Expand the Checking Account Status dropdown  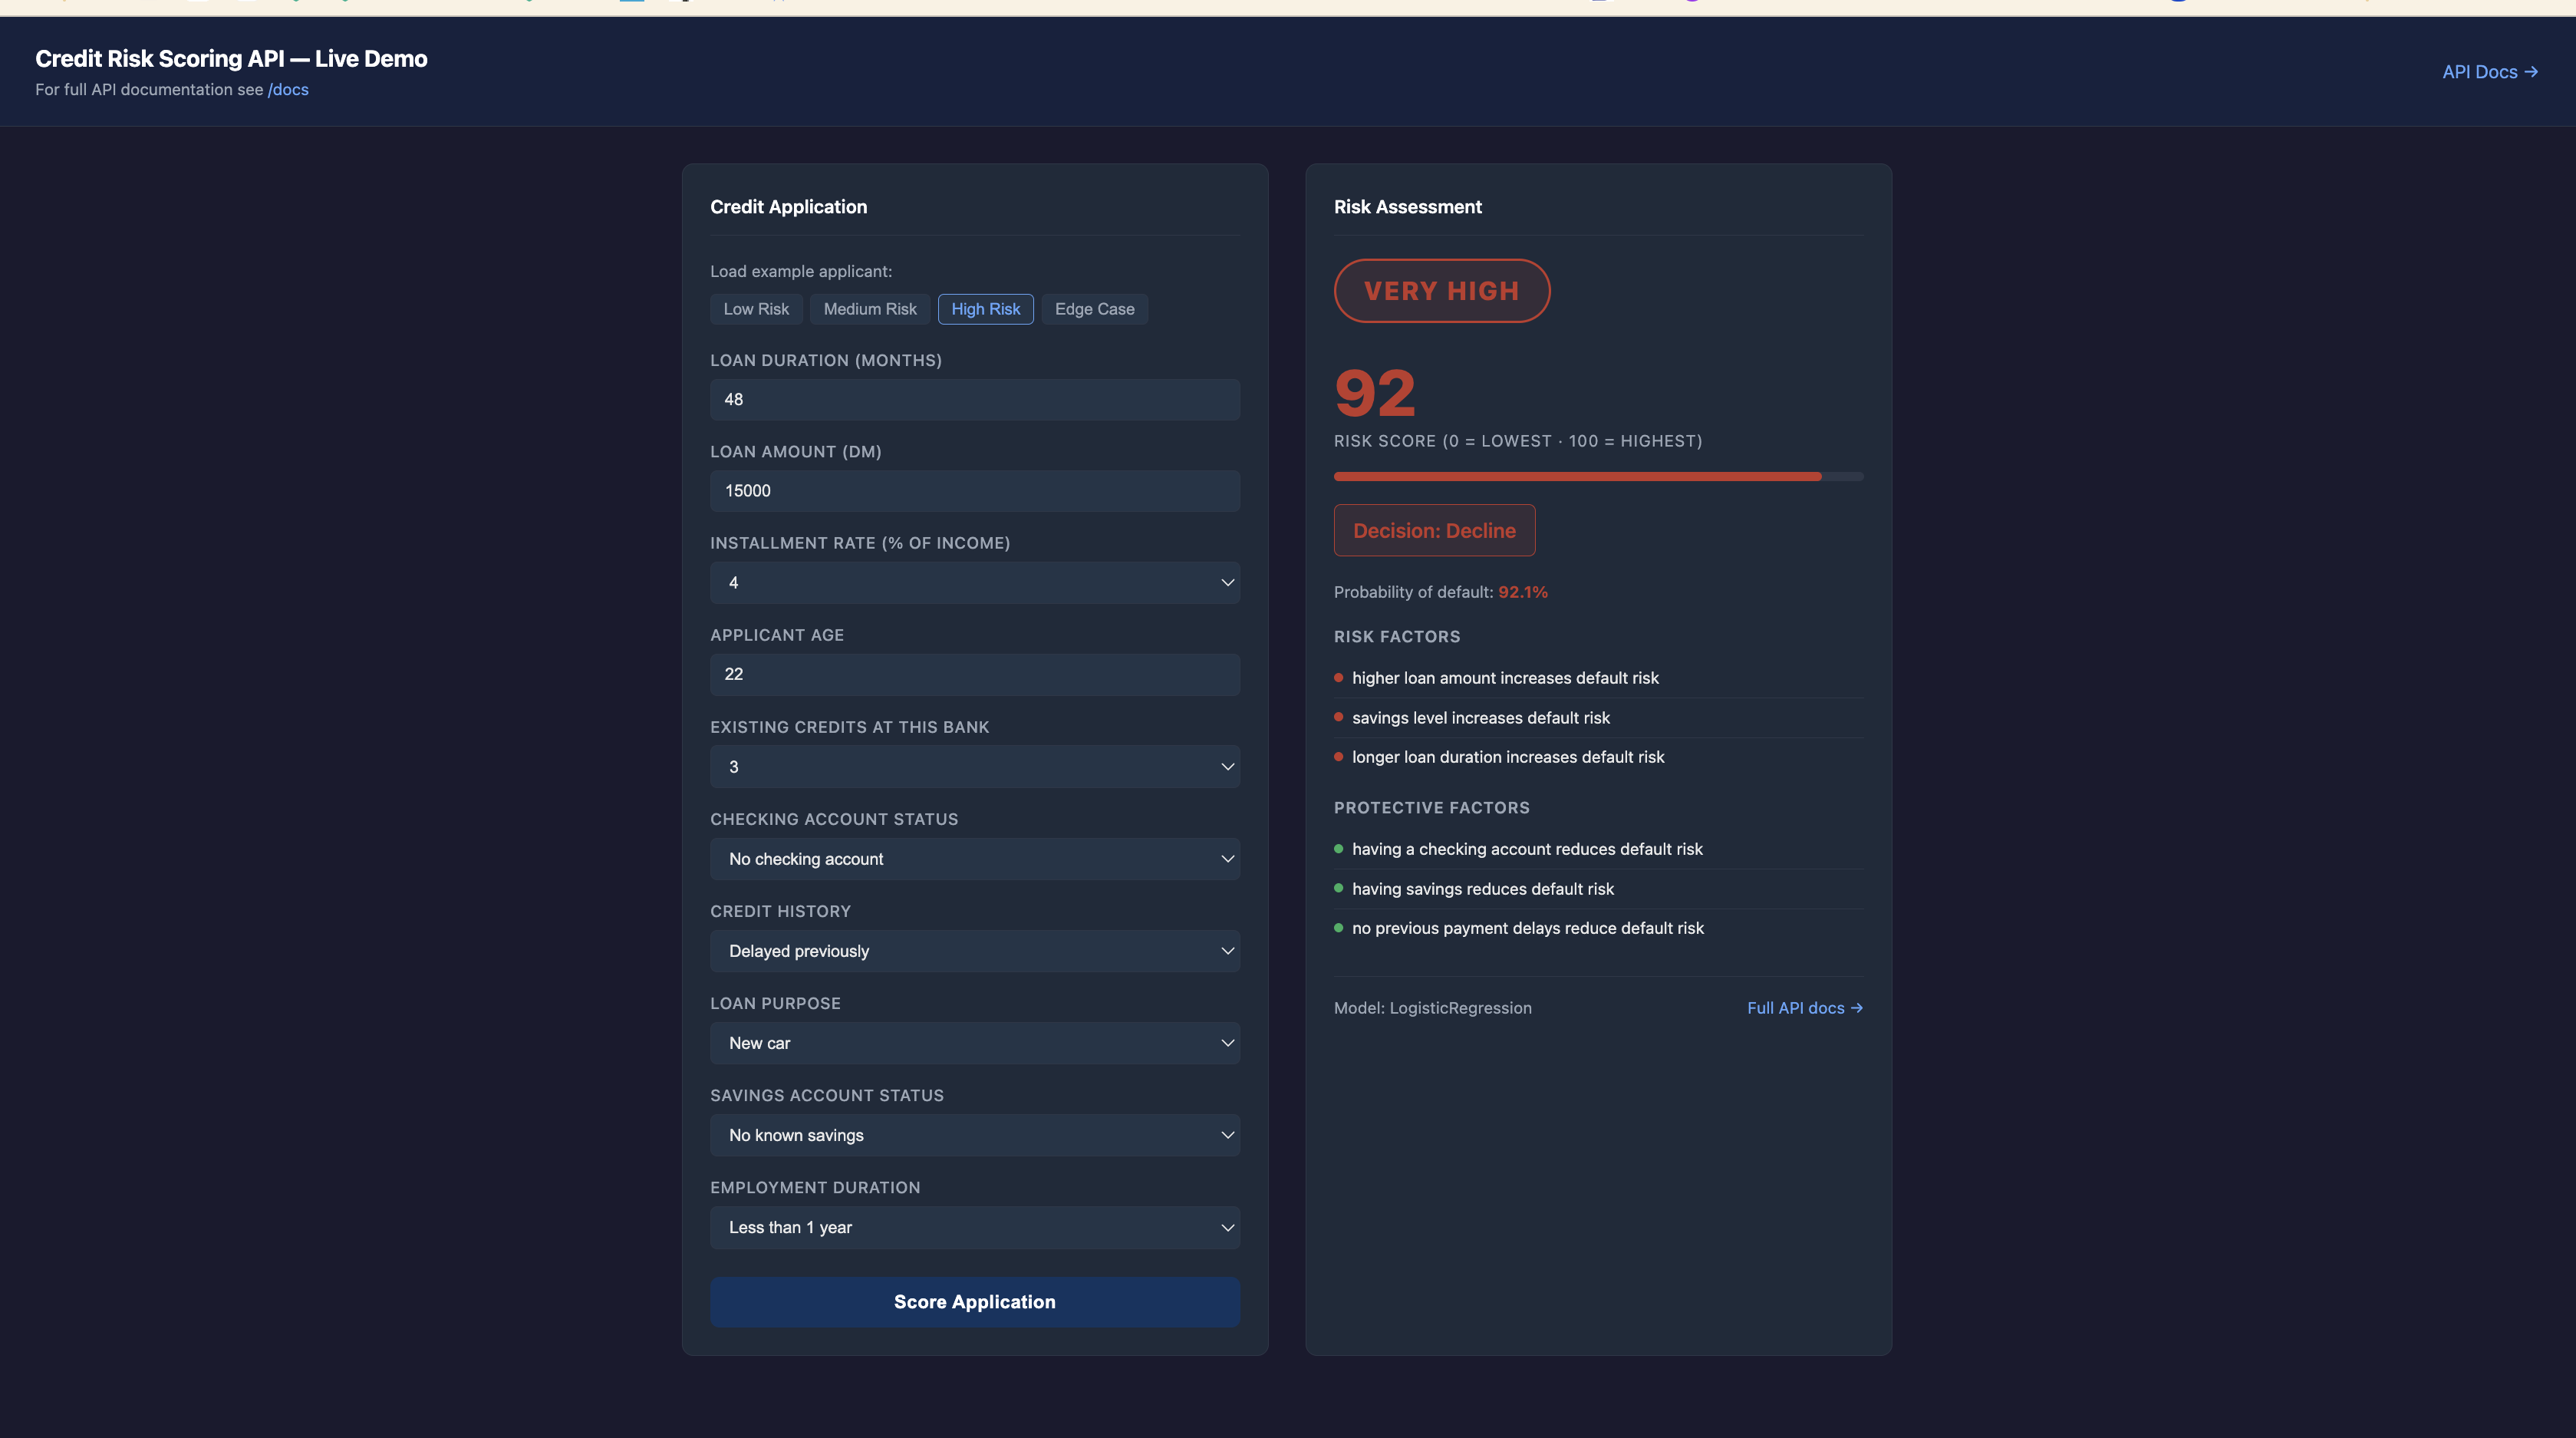(975, 859)
